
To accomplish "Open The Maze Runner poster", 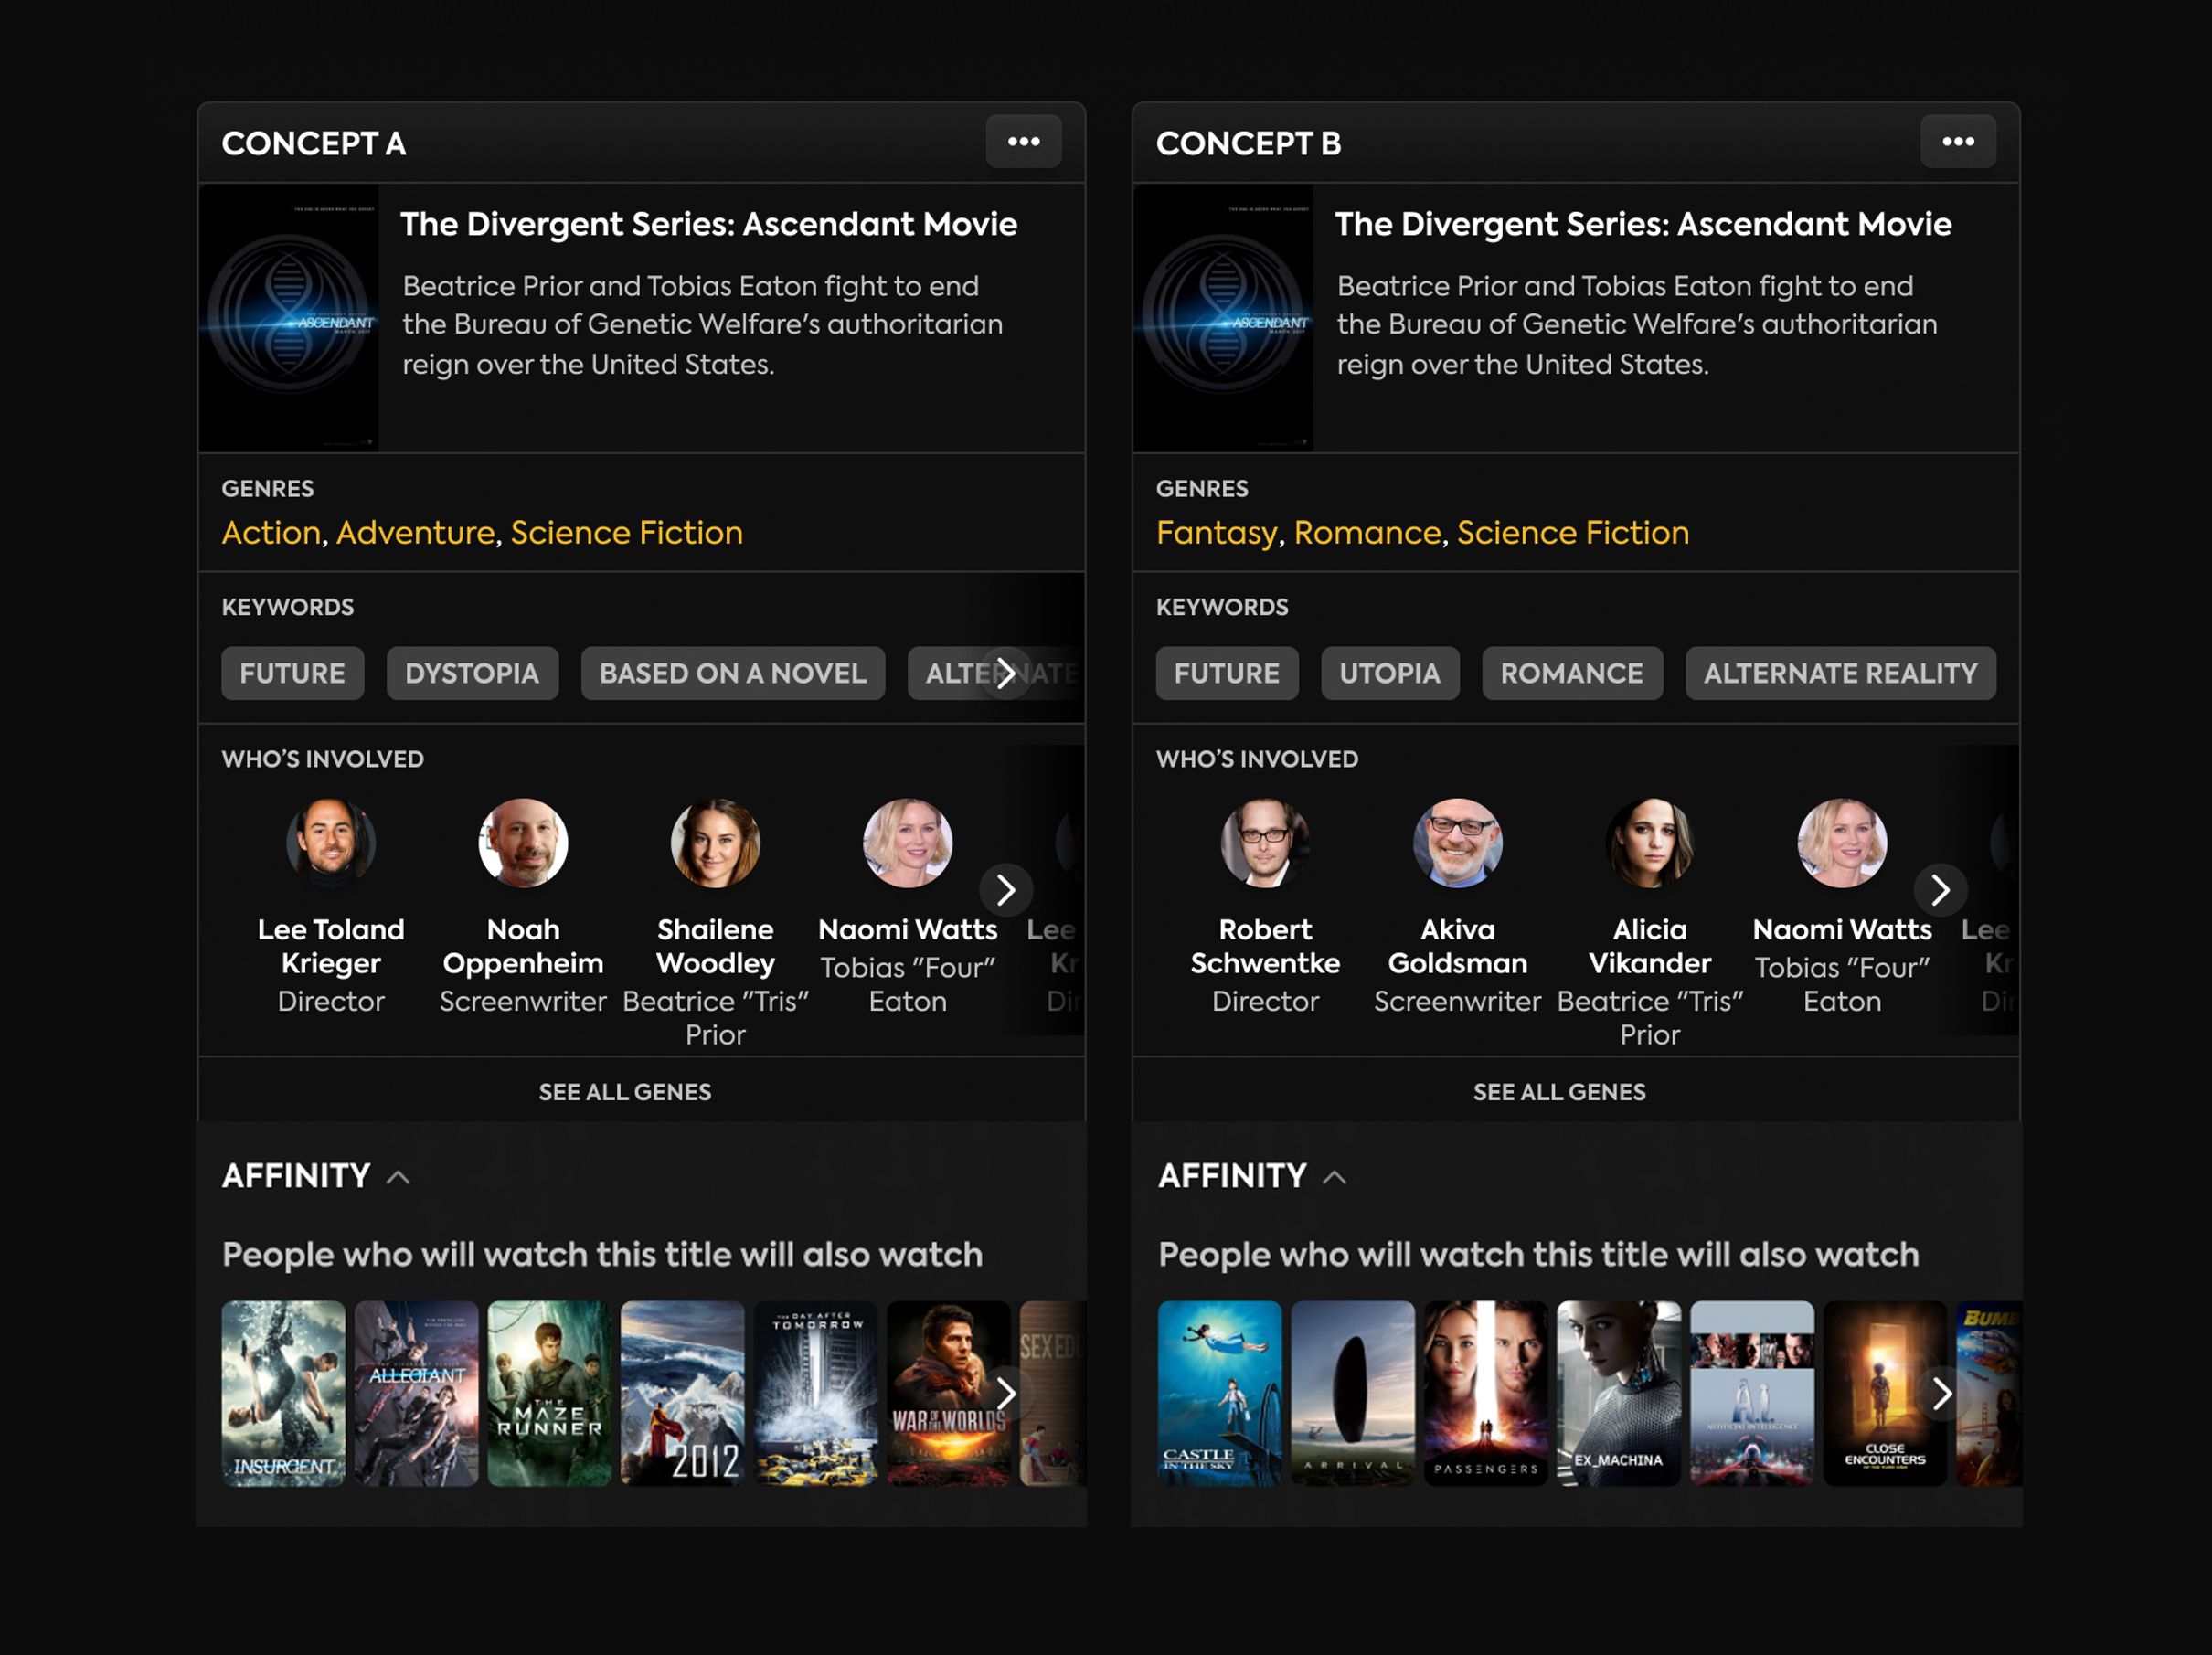I will tap(549, 1393).
